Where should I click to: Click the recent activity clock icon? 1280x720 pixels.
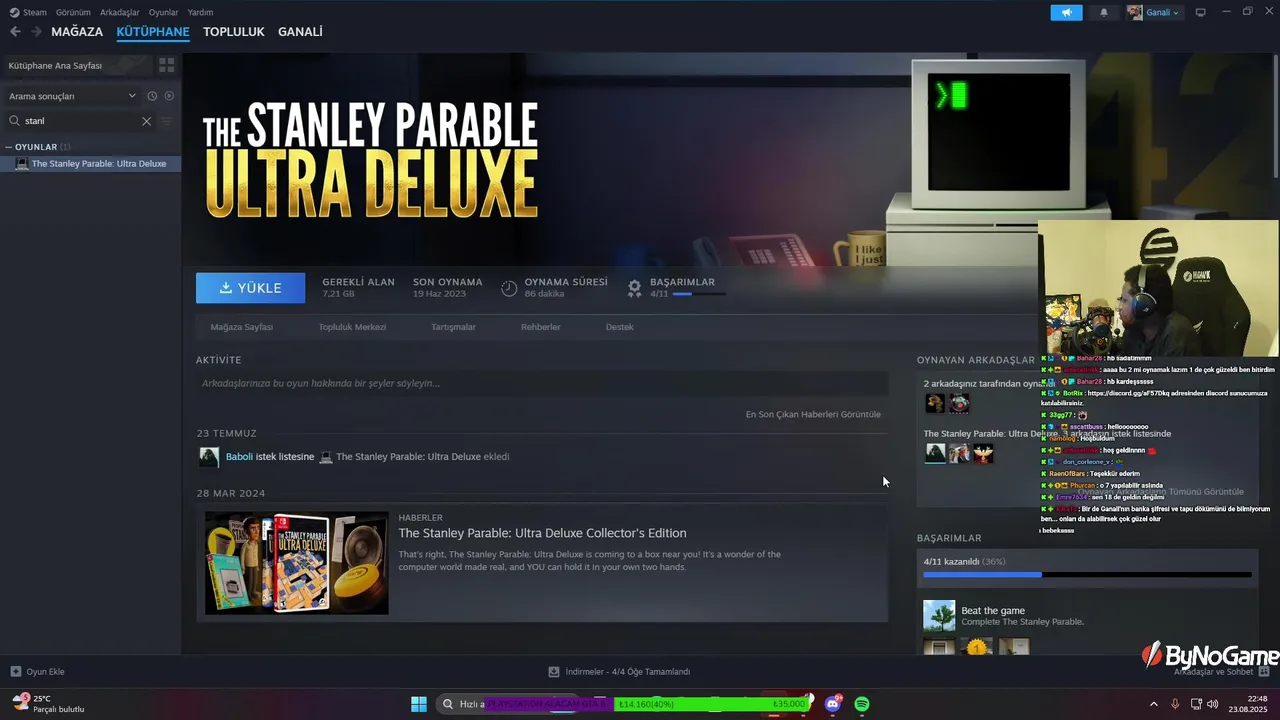click(152, 96)
